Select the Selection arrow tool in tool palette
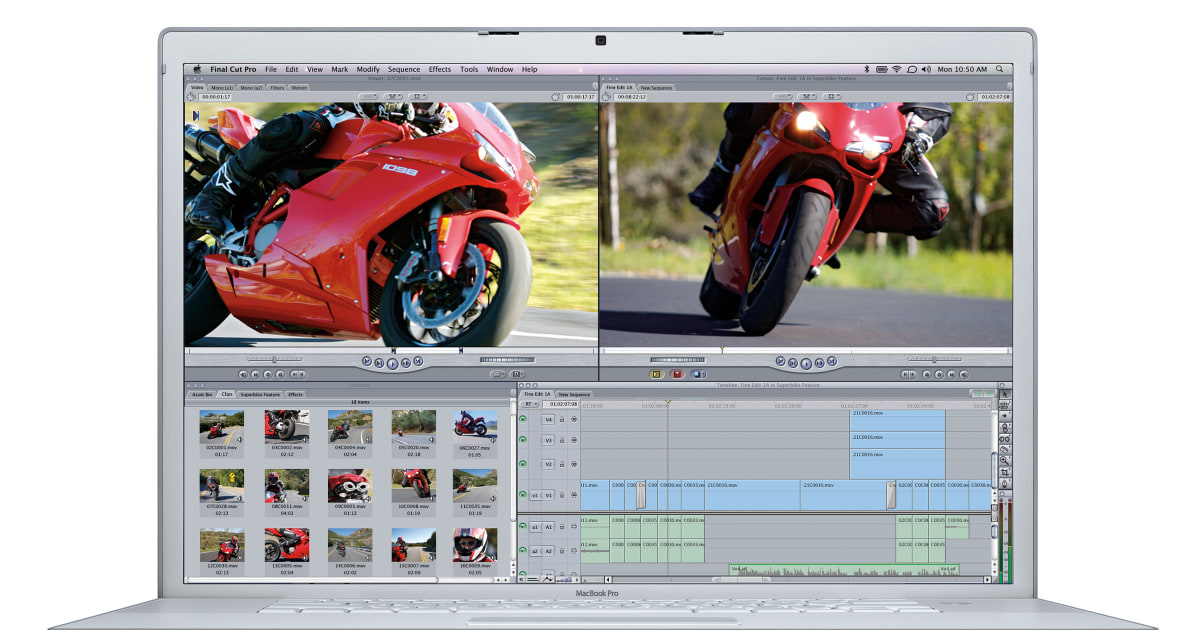1200x630 pixels. pos(1005,394)
